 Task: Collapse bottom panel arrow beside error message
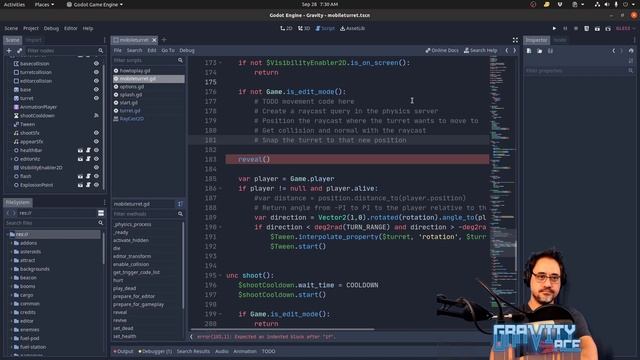pyautogui.click(x=191, y=337)
